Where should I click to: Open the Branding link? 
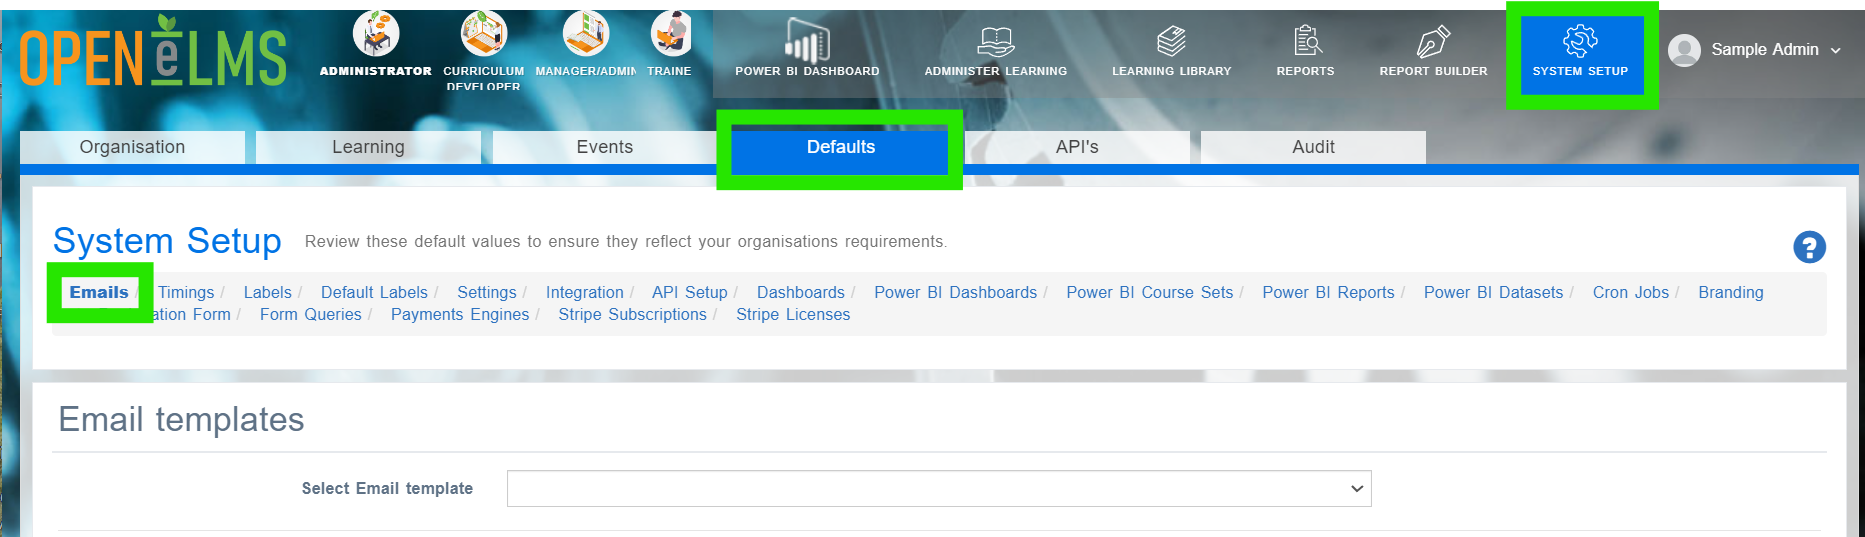tap(1731, 292)
